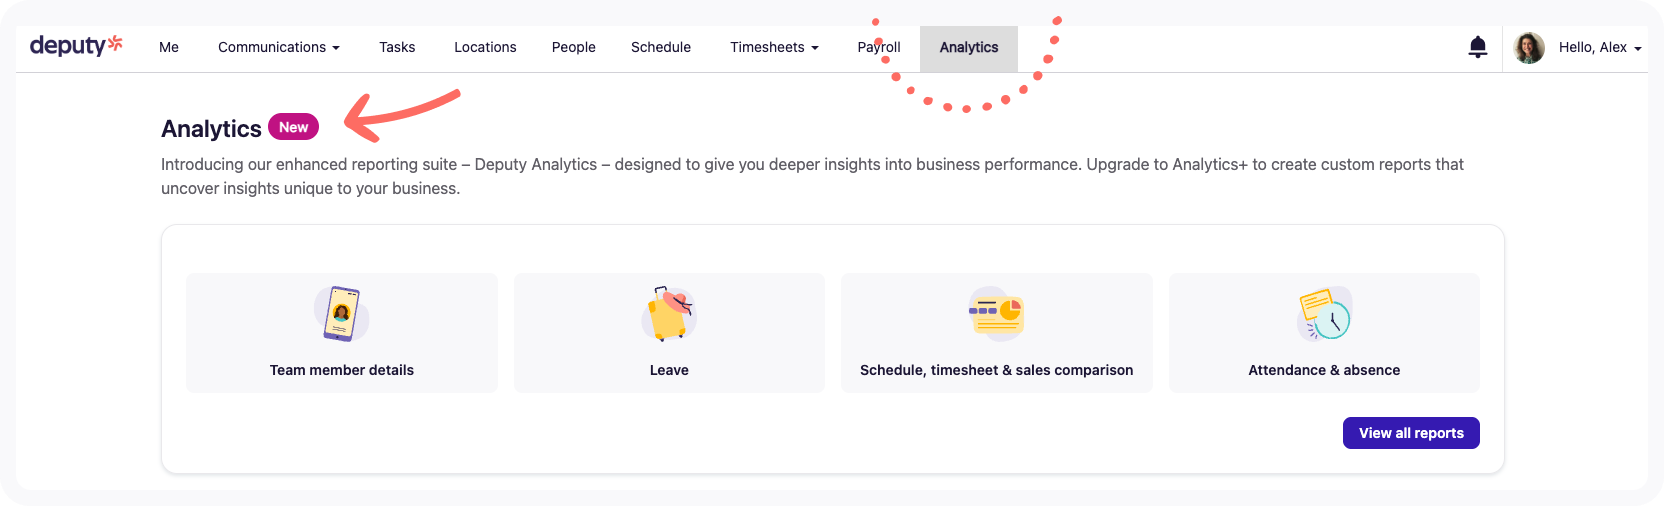Click the Schedule comparison chart icon
Viewport: 1664px width, 506px height.
[x=996, y=313]
